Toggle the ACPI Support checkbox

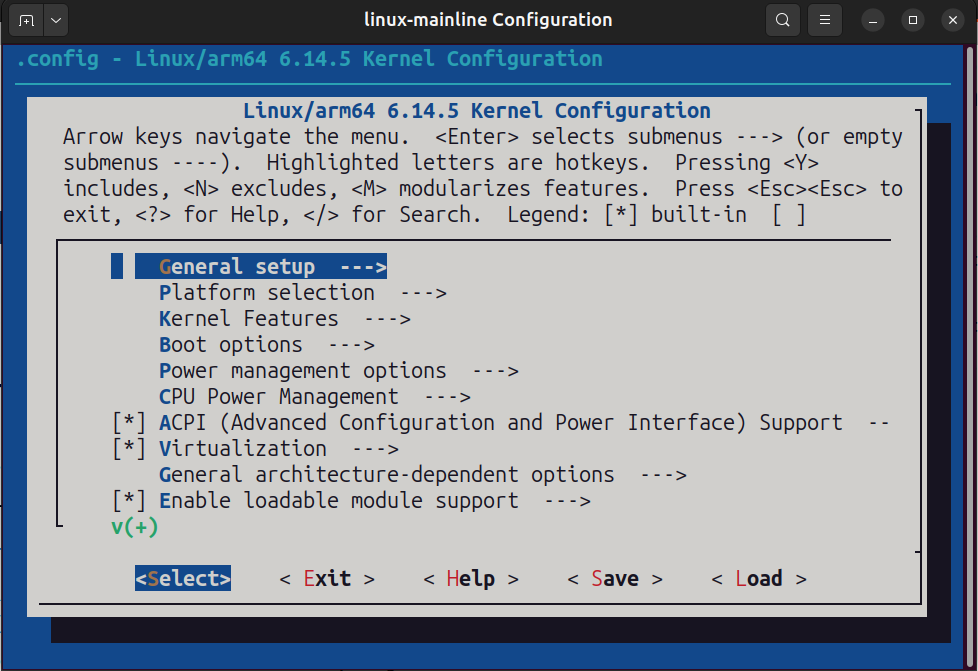(x=129, y=423)
